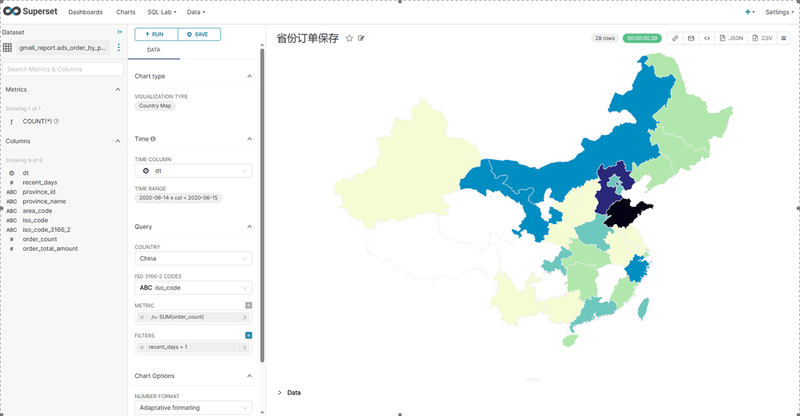Collapse the Query section
The width and height of the screenshot is (800, 416).
coord(249,227)
